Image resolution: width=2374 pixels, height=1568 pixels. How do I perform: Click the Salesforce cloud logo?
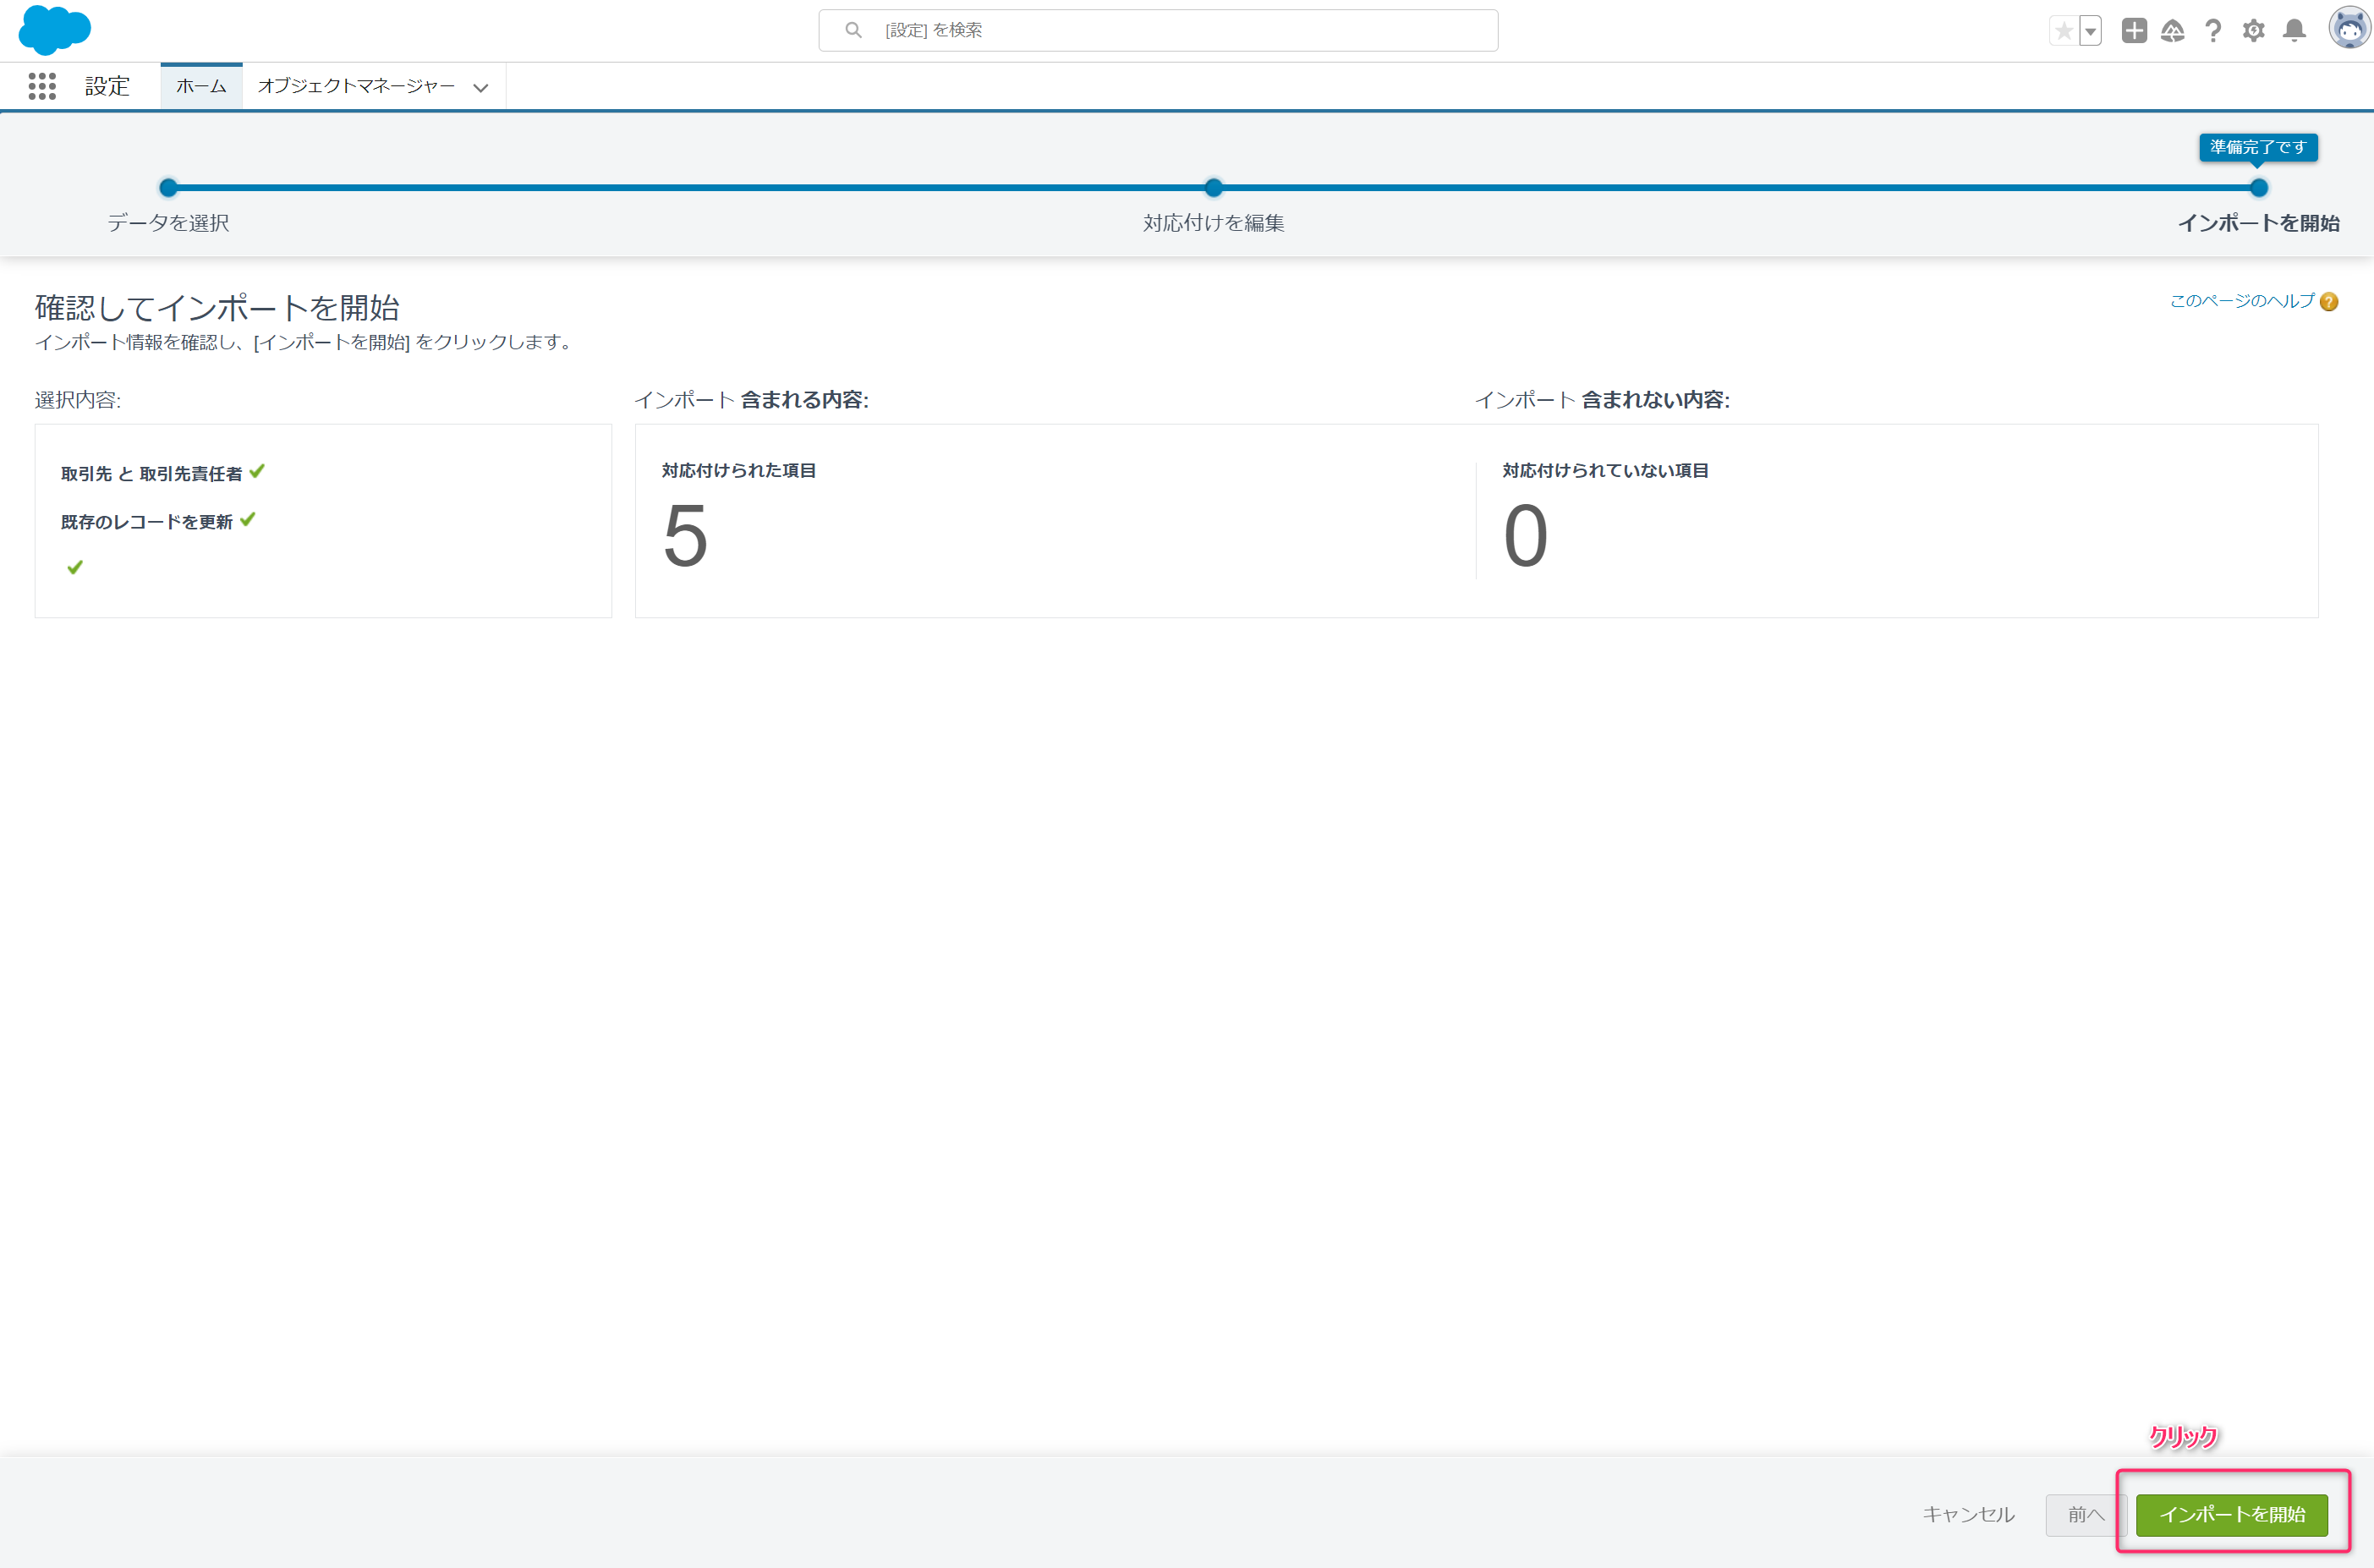click(54, 30)
